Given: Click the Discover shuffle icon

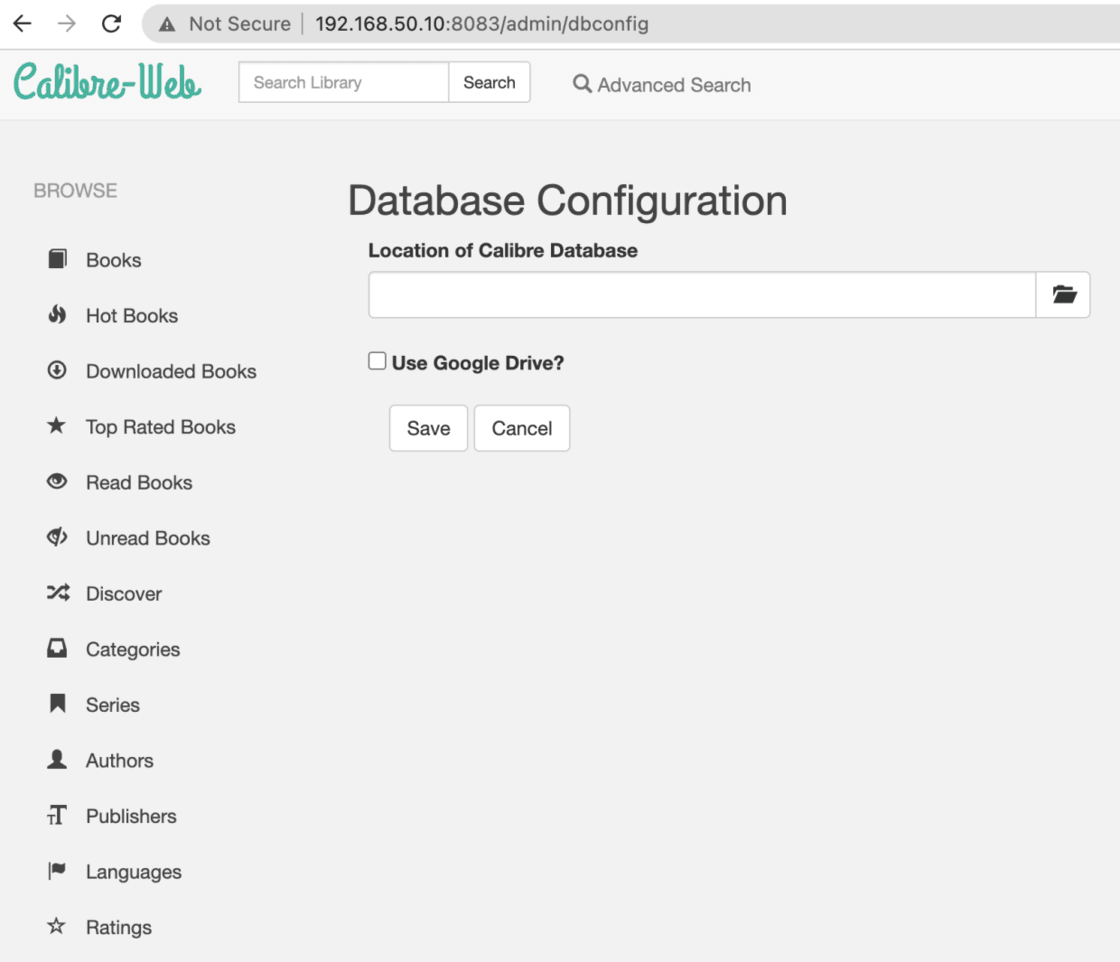Looking at the screenshot, I should point(57,593).
